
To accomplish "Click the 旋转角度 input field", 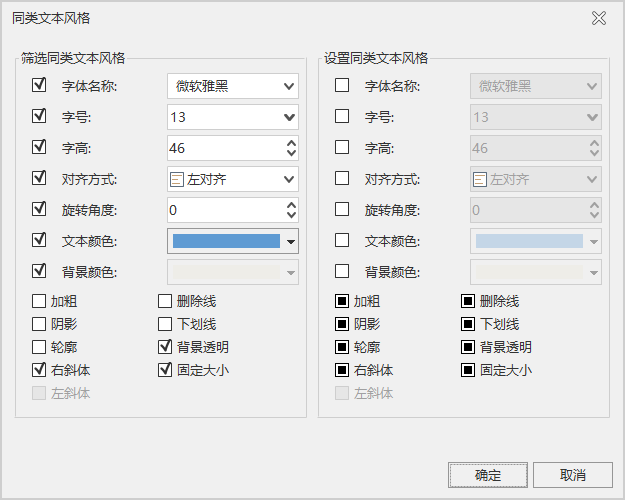I will [224, 210].
